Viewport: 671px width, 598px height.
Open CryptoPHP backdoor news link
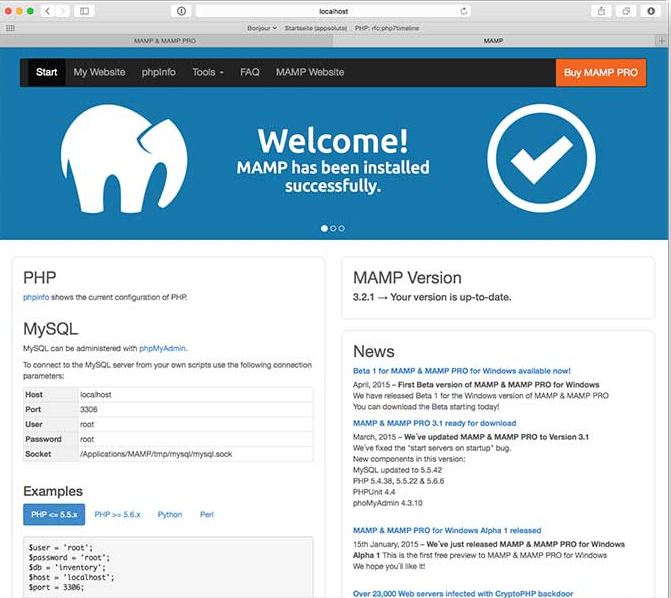coord(463,594)
